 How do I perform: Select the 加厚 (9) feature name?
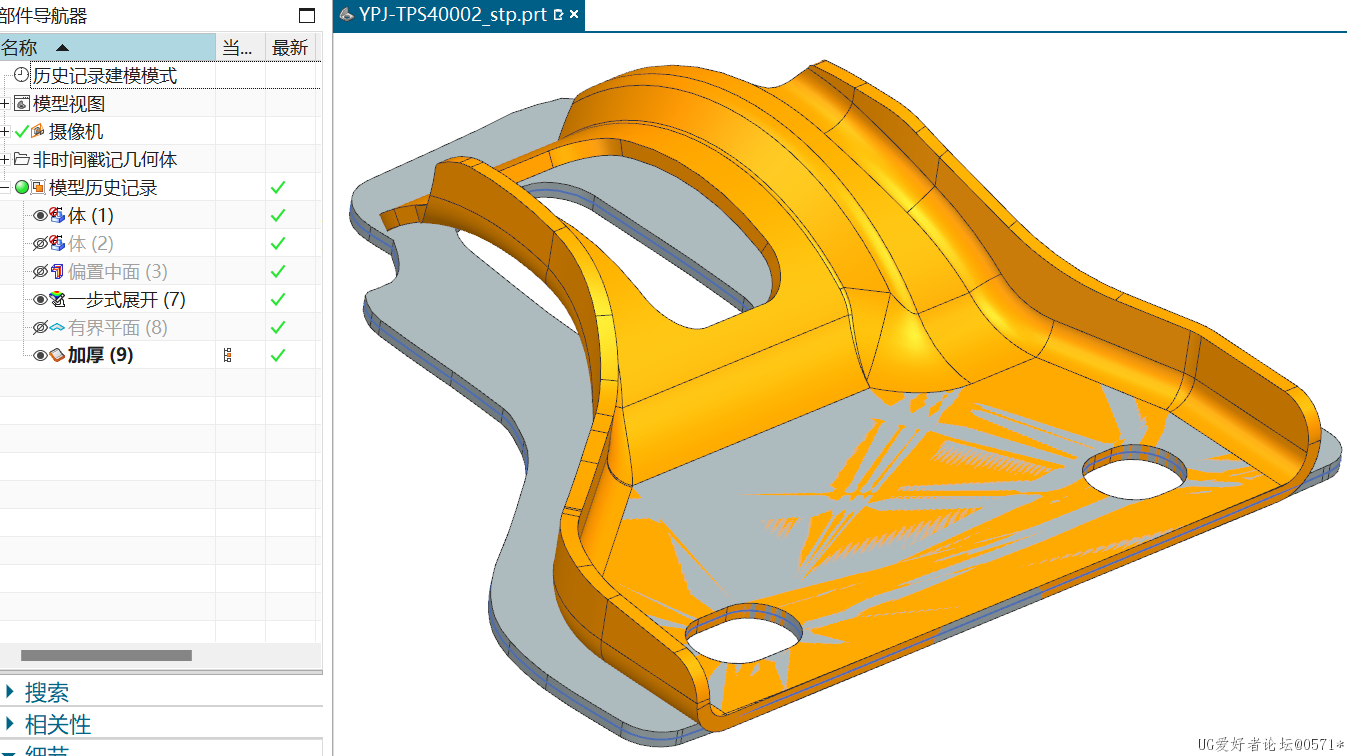click(x=101, y=355)
